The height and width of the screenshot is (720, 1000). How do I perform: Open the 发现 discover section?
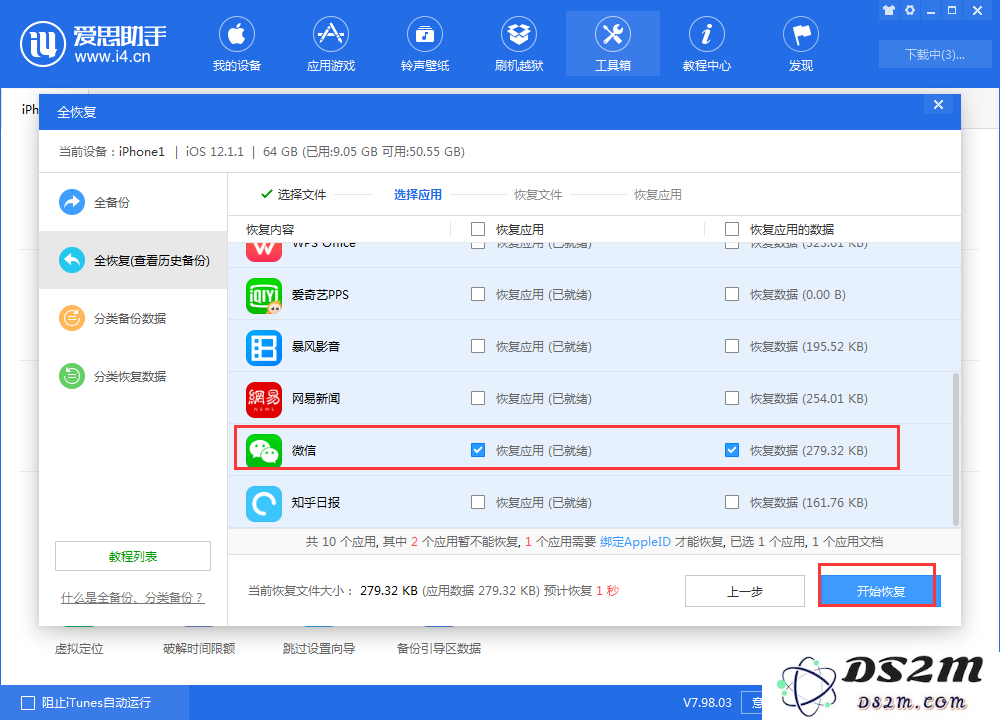[x=800, y=44]
